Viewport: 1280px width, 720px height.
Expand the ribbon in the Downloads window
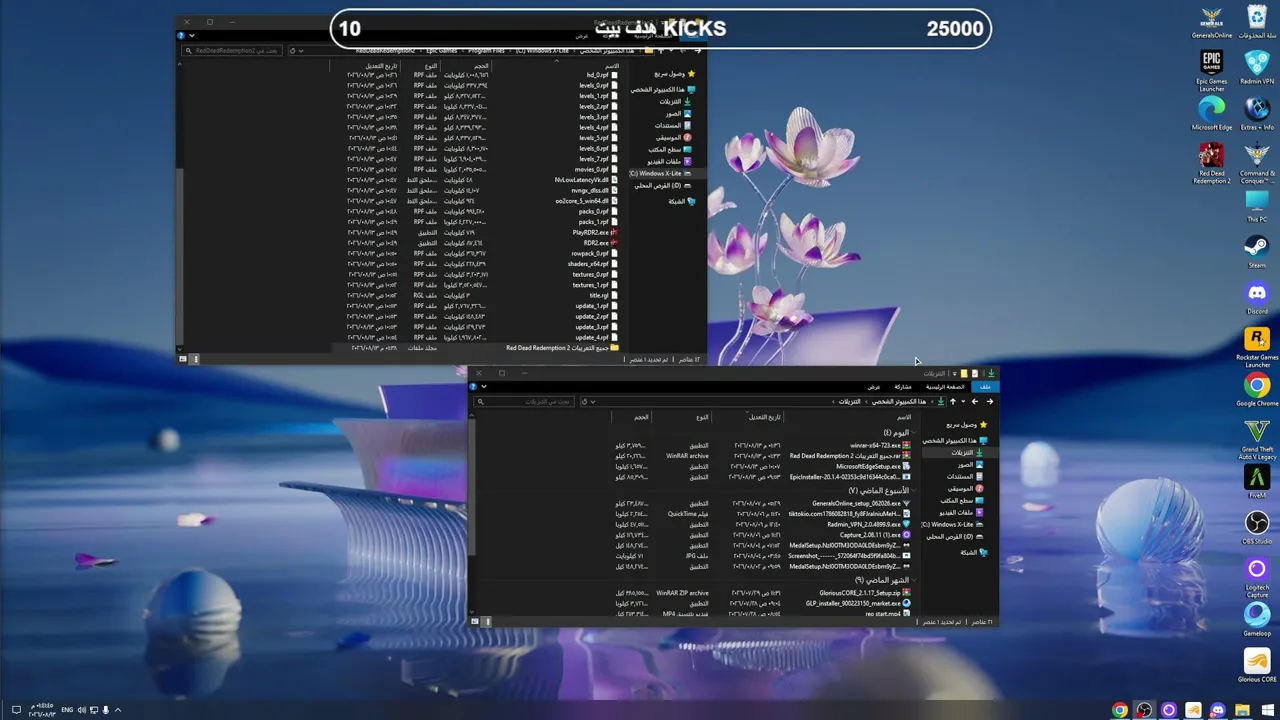[483, 387]
